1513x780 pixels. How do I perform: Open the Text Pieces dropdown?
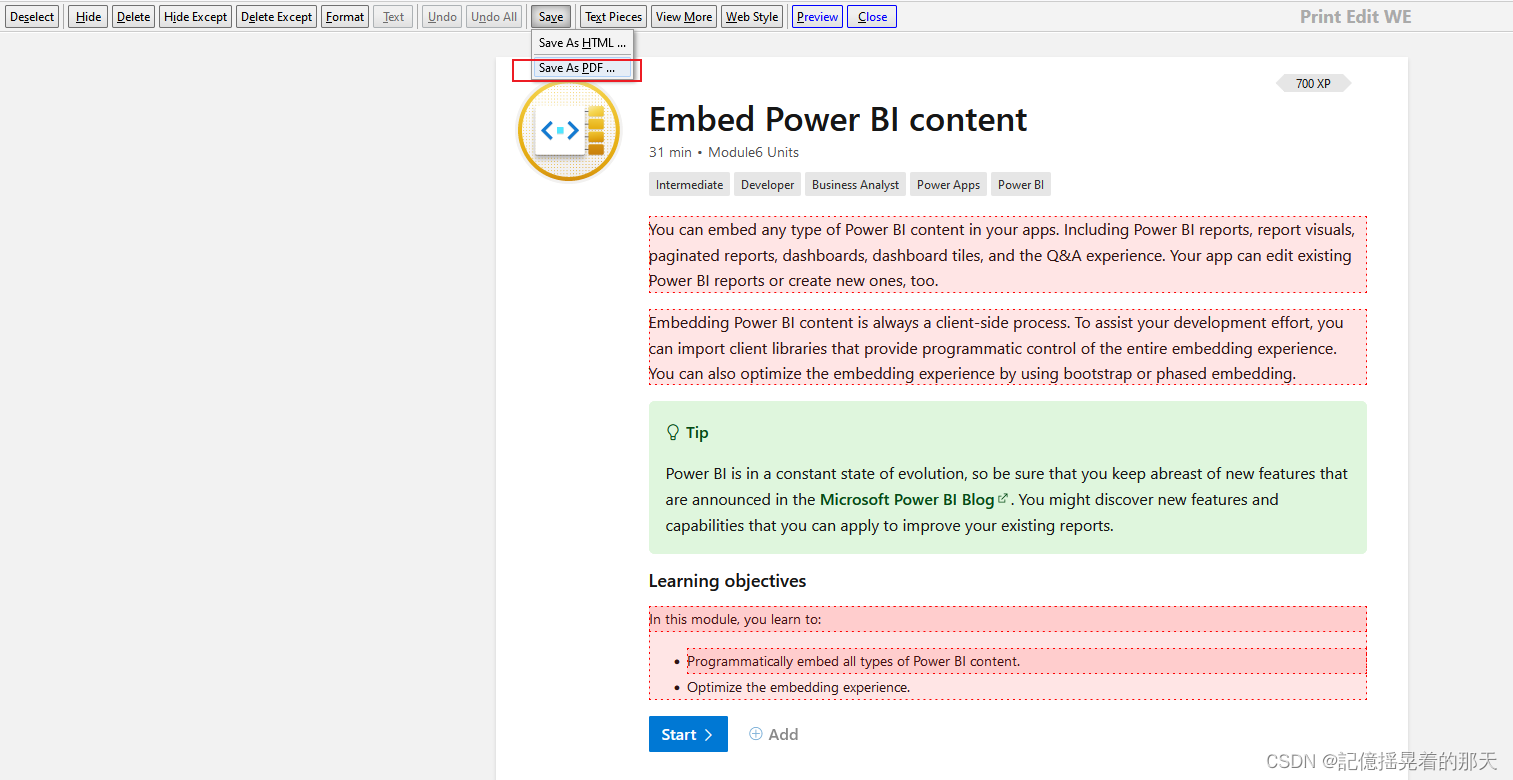(x=614, y=17)
